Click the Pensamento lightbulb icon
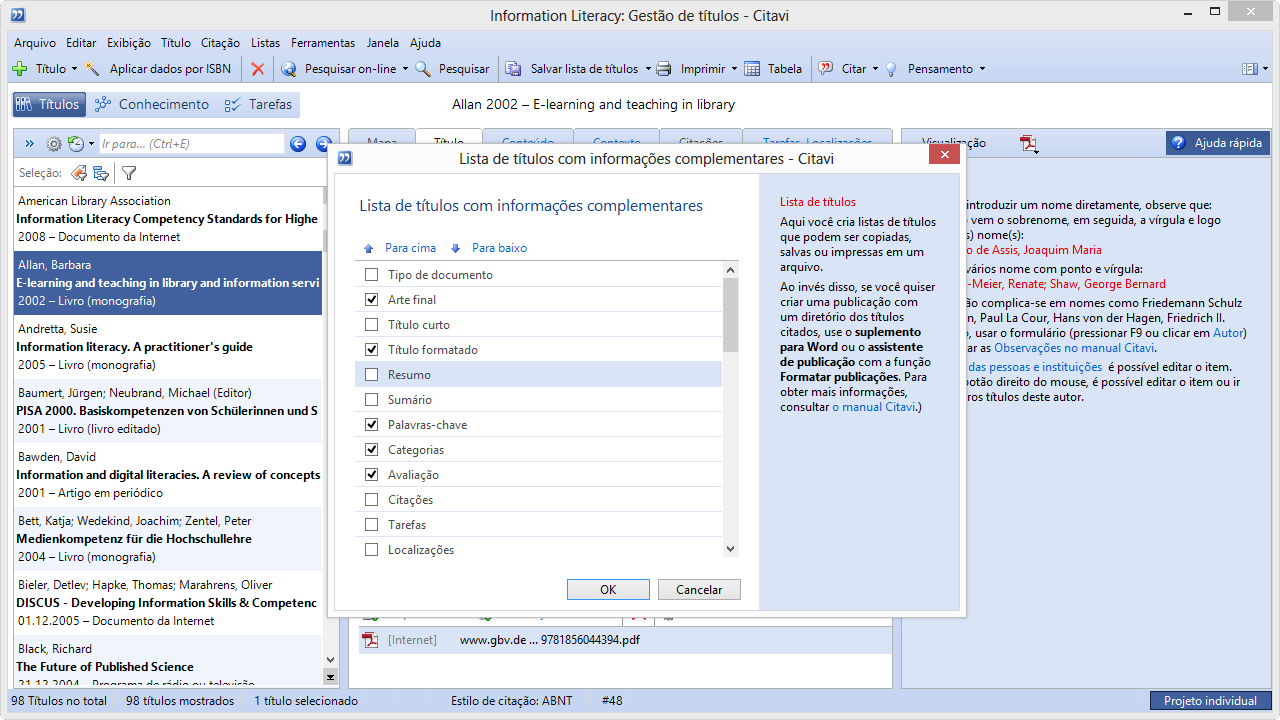This screenshot has height=720, width=1280. click(x=890, y=69)
